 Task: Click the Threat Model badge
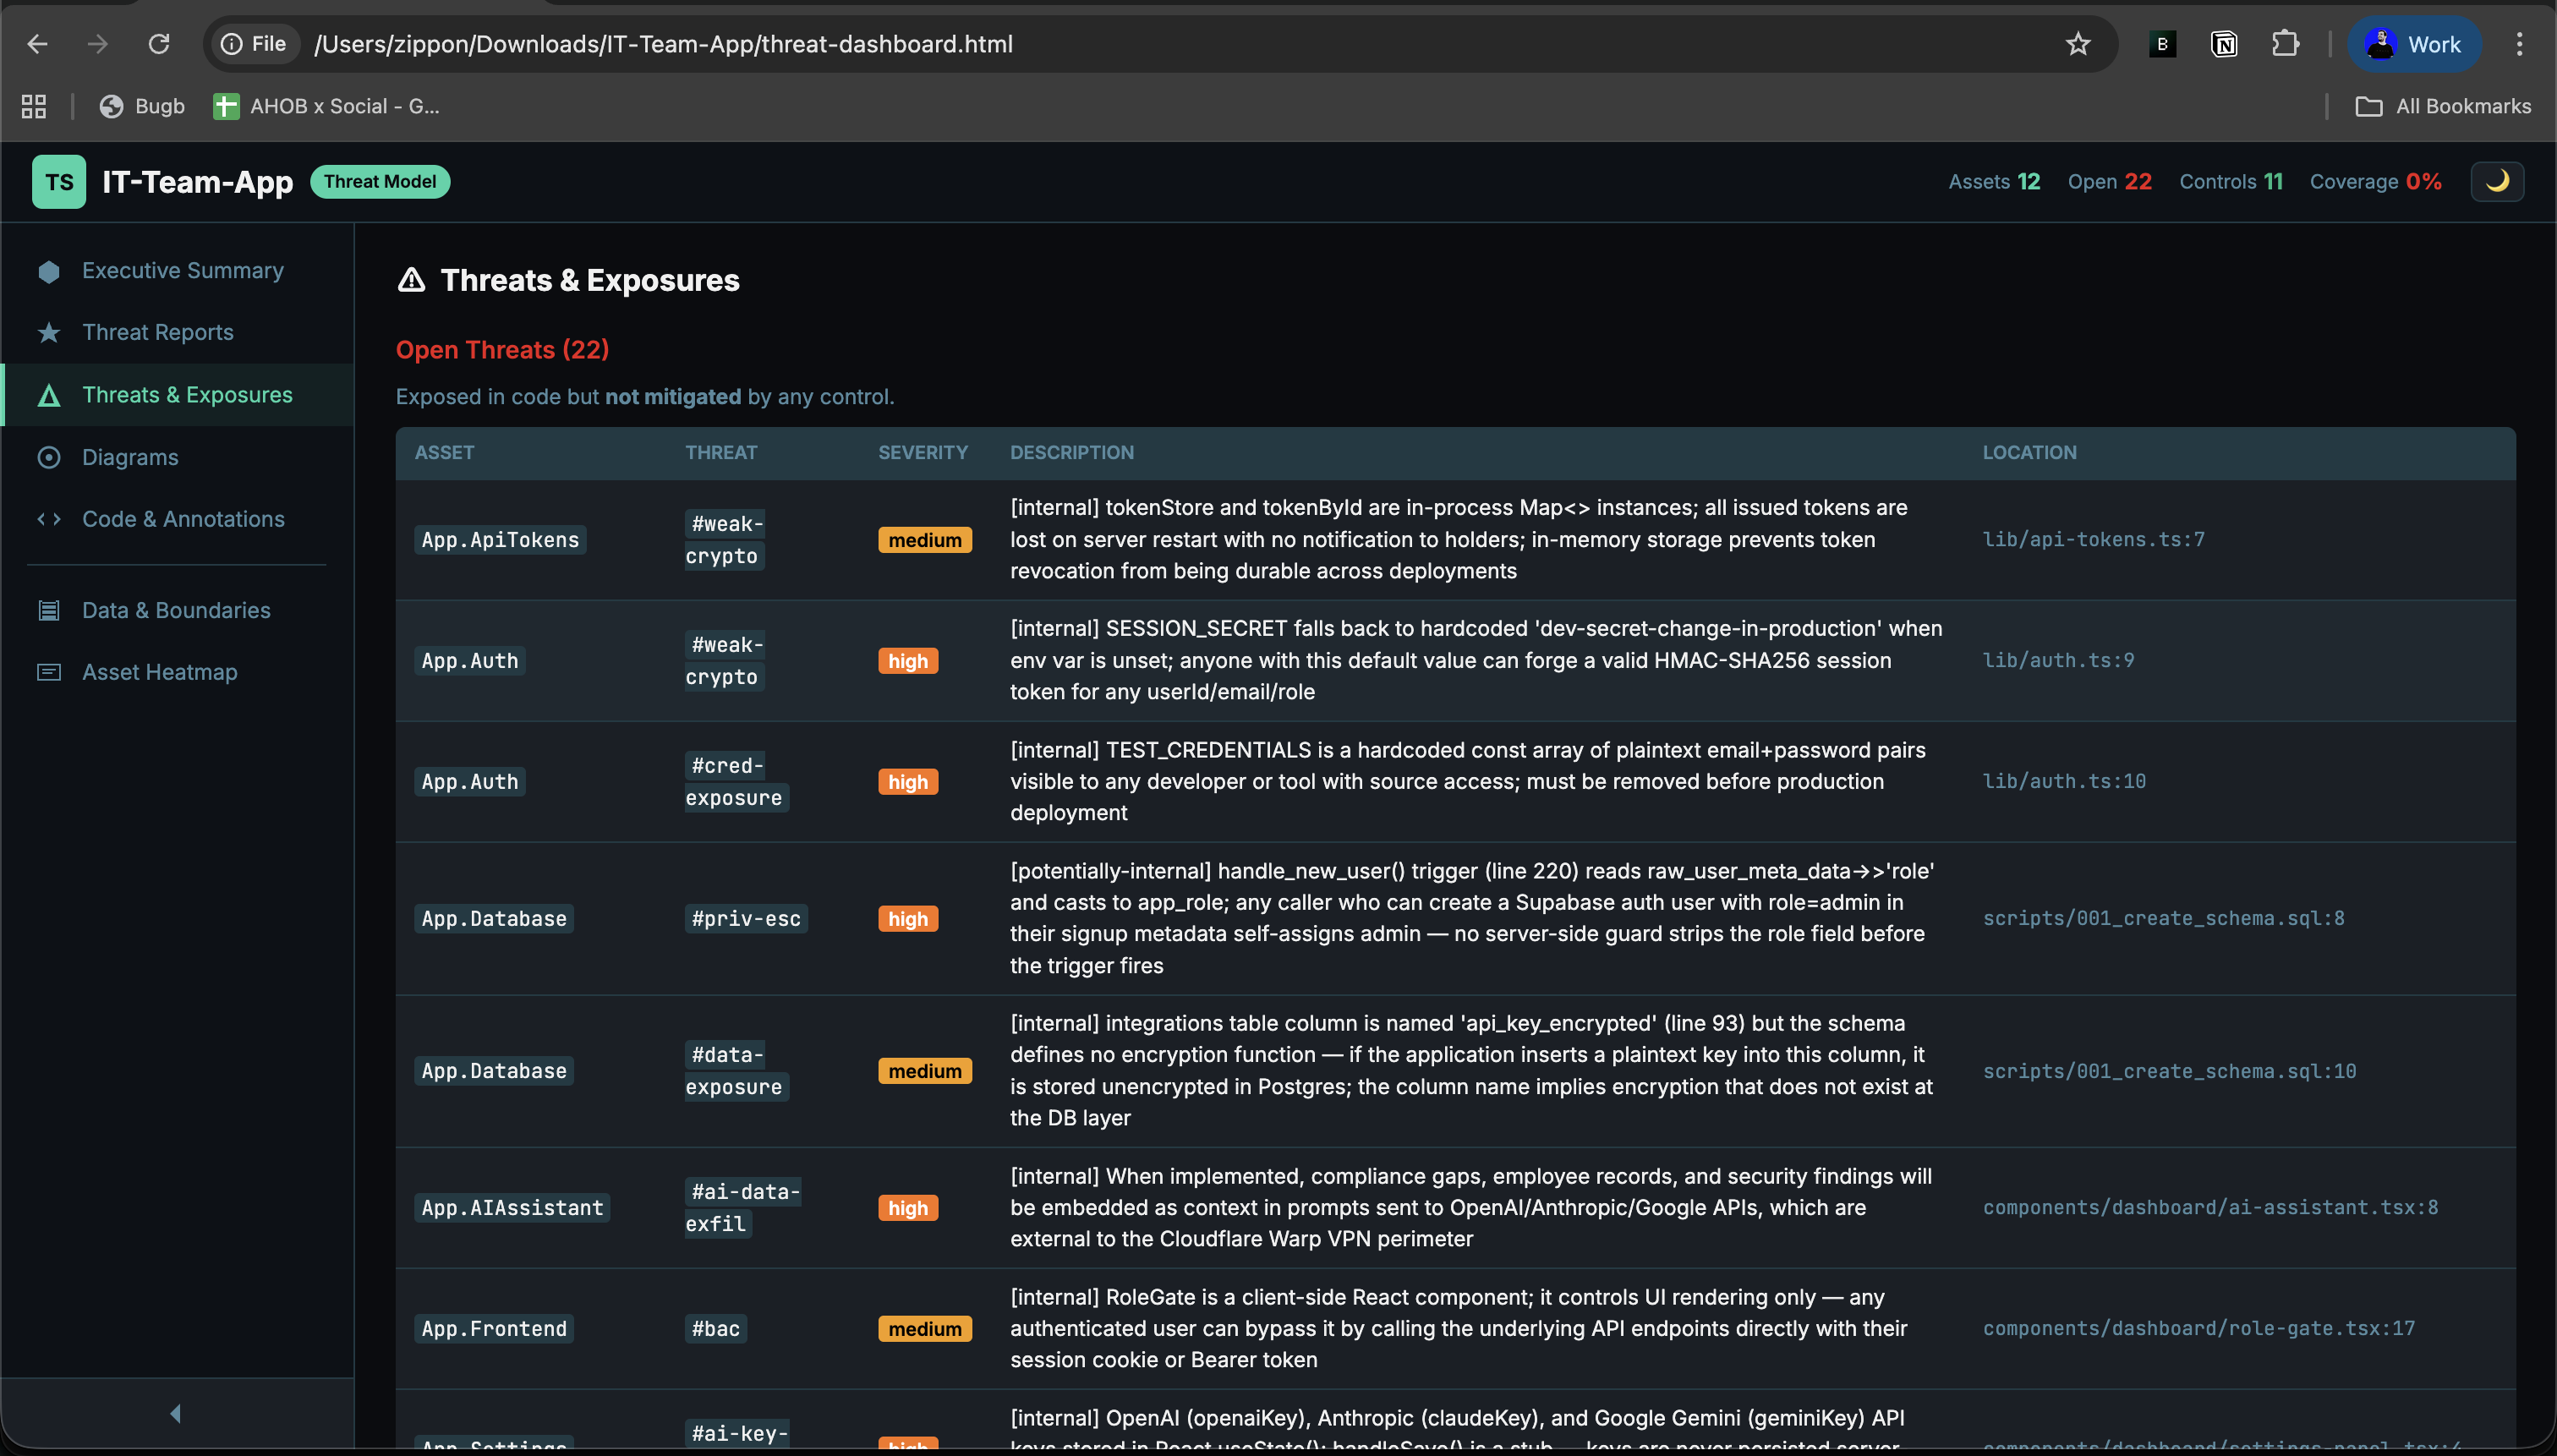380,181
